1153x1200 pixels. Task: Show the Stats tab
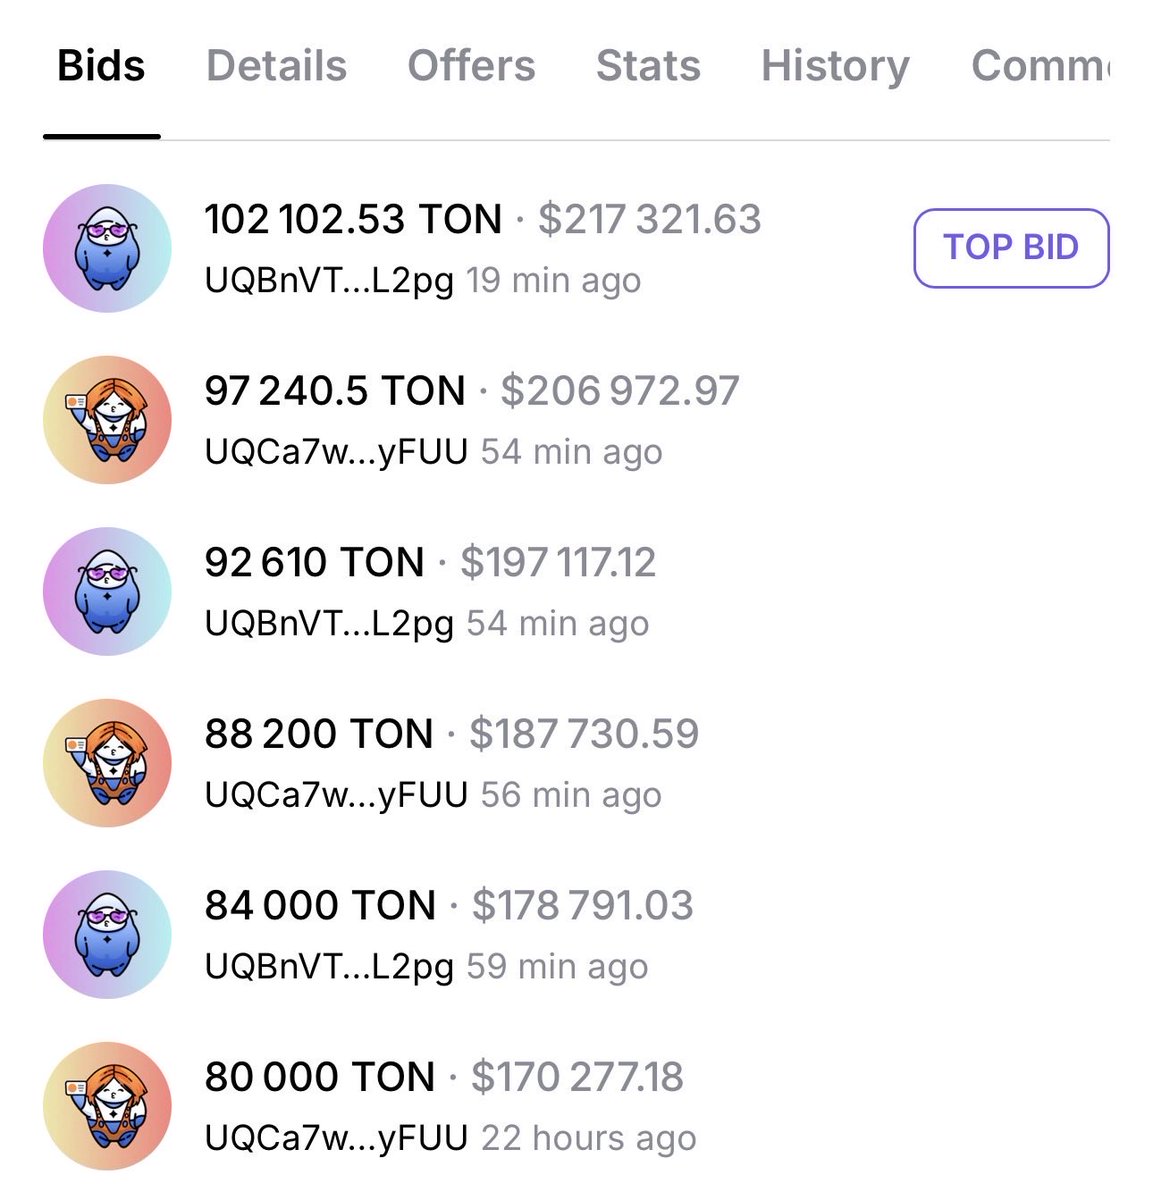648,66
